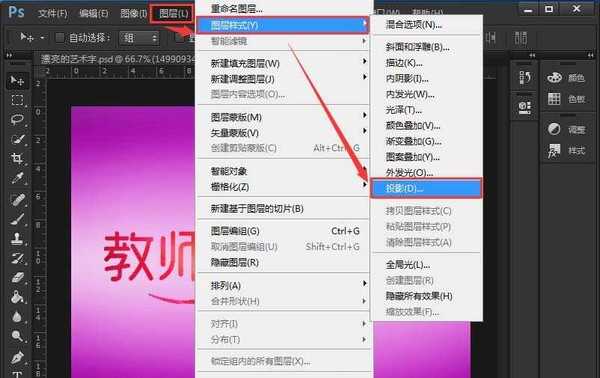This screenshot has width=600, height=378.
Task: Expand the color and styles panel dock
Action: (x=591, y=56)
